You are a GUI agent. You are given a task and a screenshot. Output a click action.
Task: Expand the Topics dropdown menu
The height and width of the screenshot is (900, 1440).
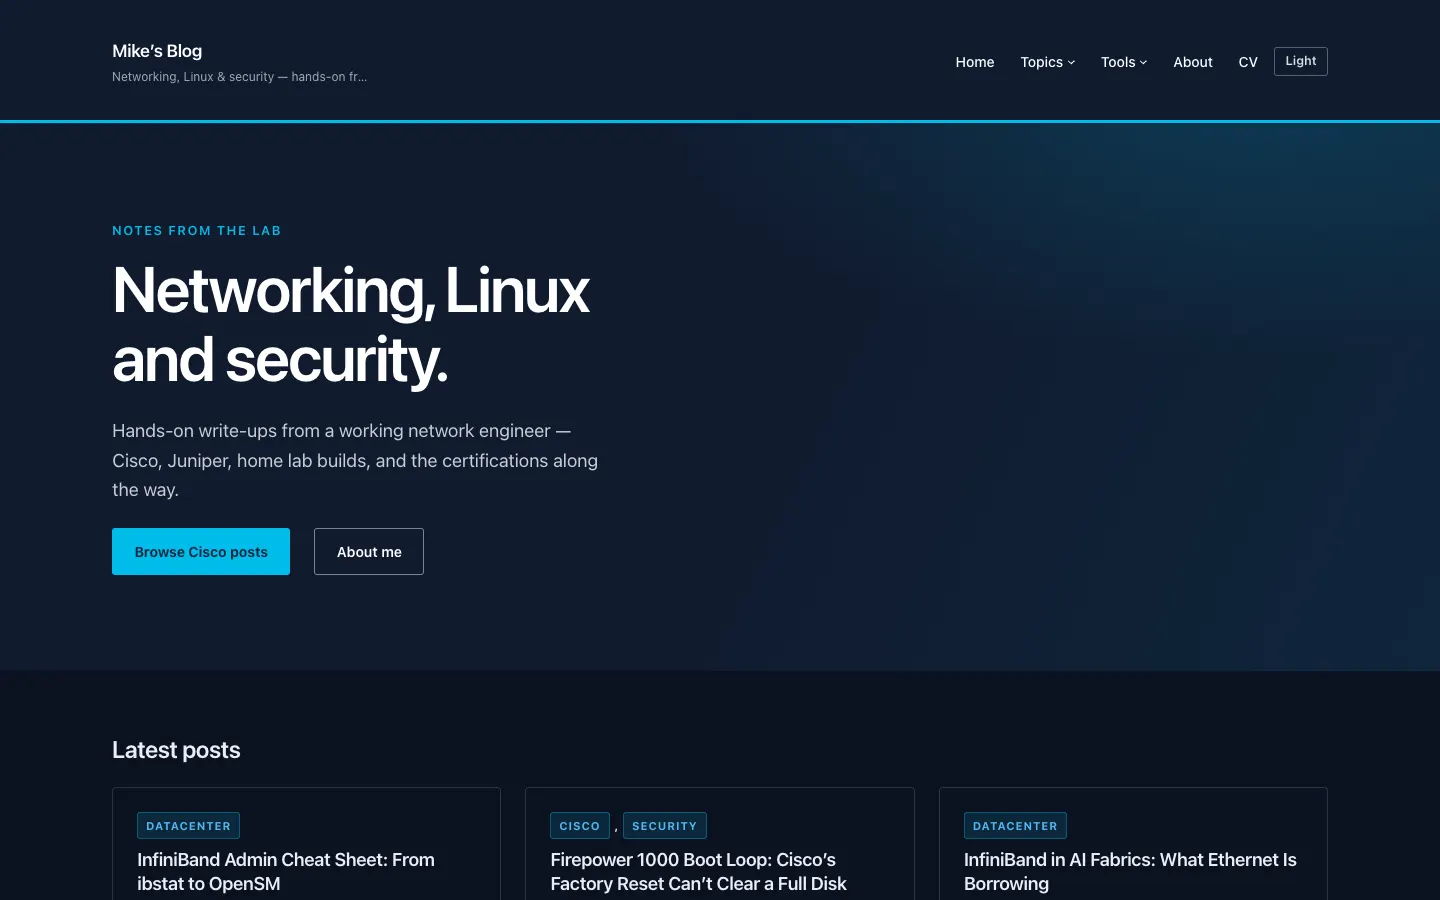[x=1048, y=62]
